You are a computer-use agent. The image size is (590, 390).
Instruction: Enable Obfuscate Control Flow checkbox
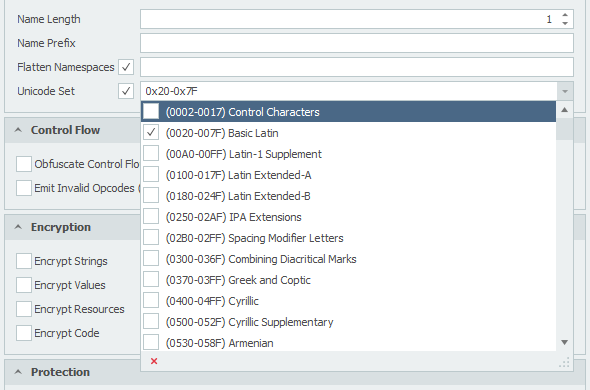(24, 164)
